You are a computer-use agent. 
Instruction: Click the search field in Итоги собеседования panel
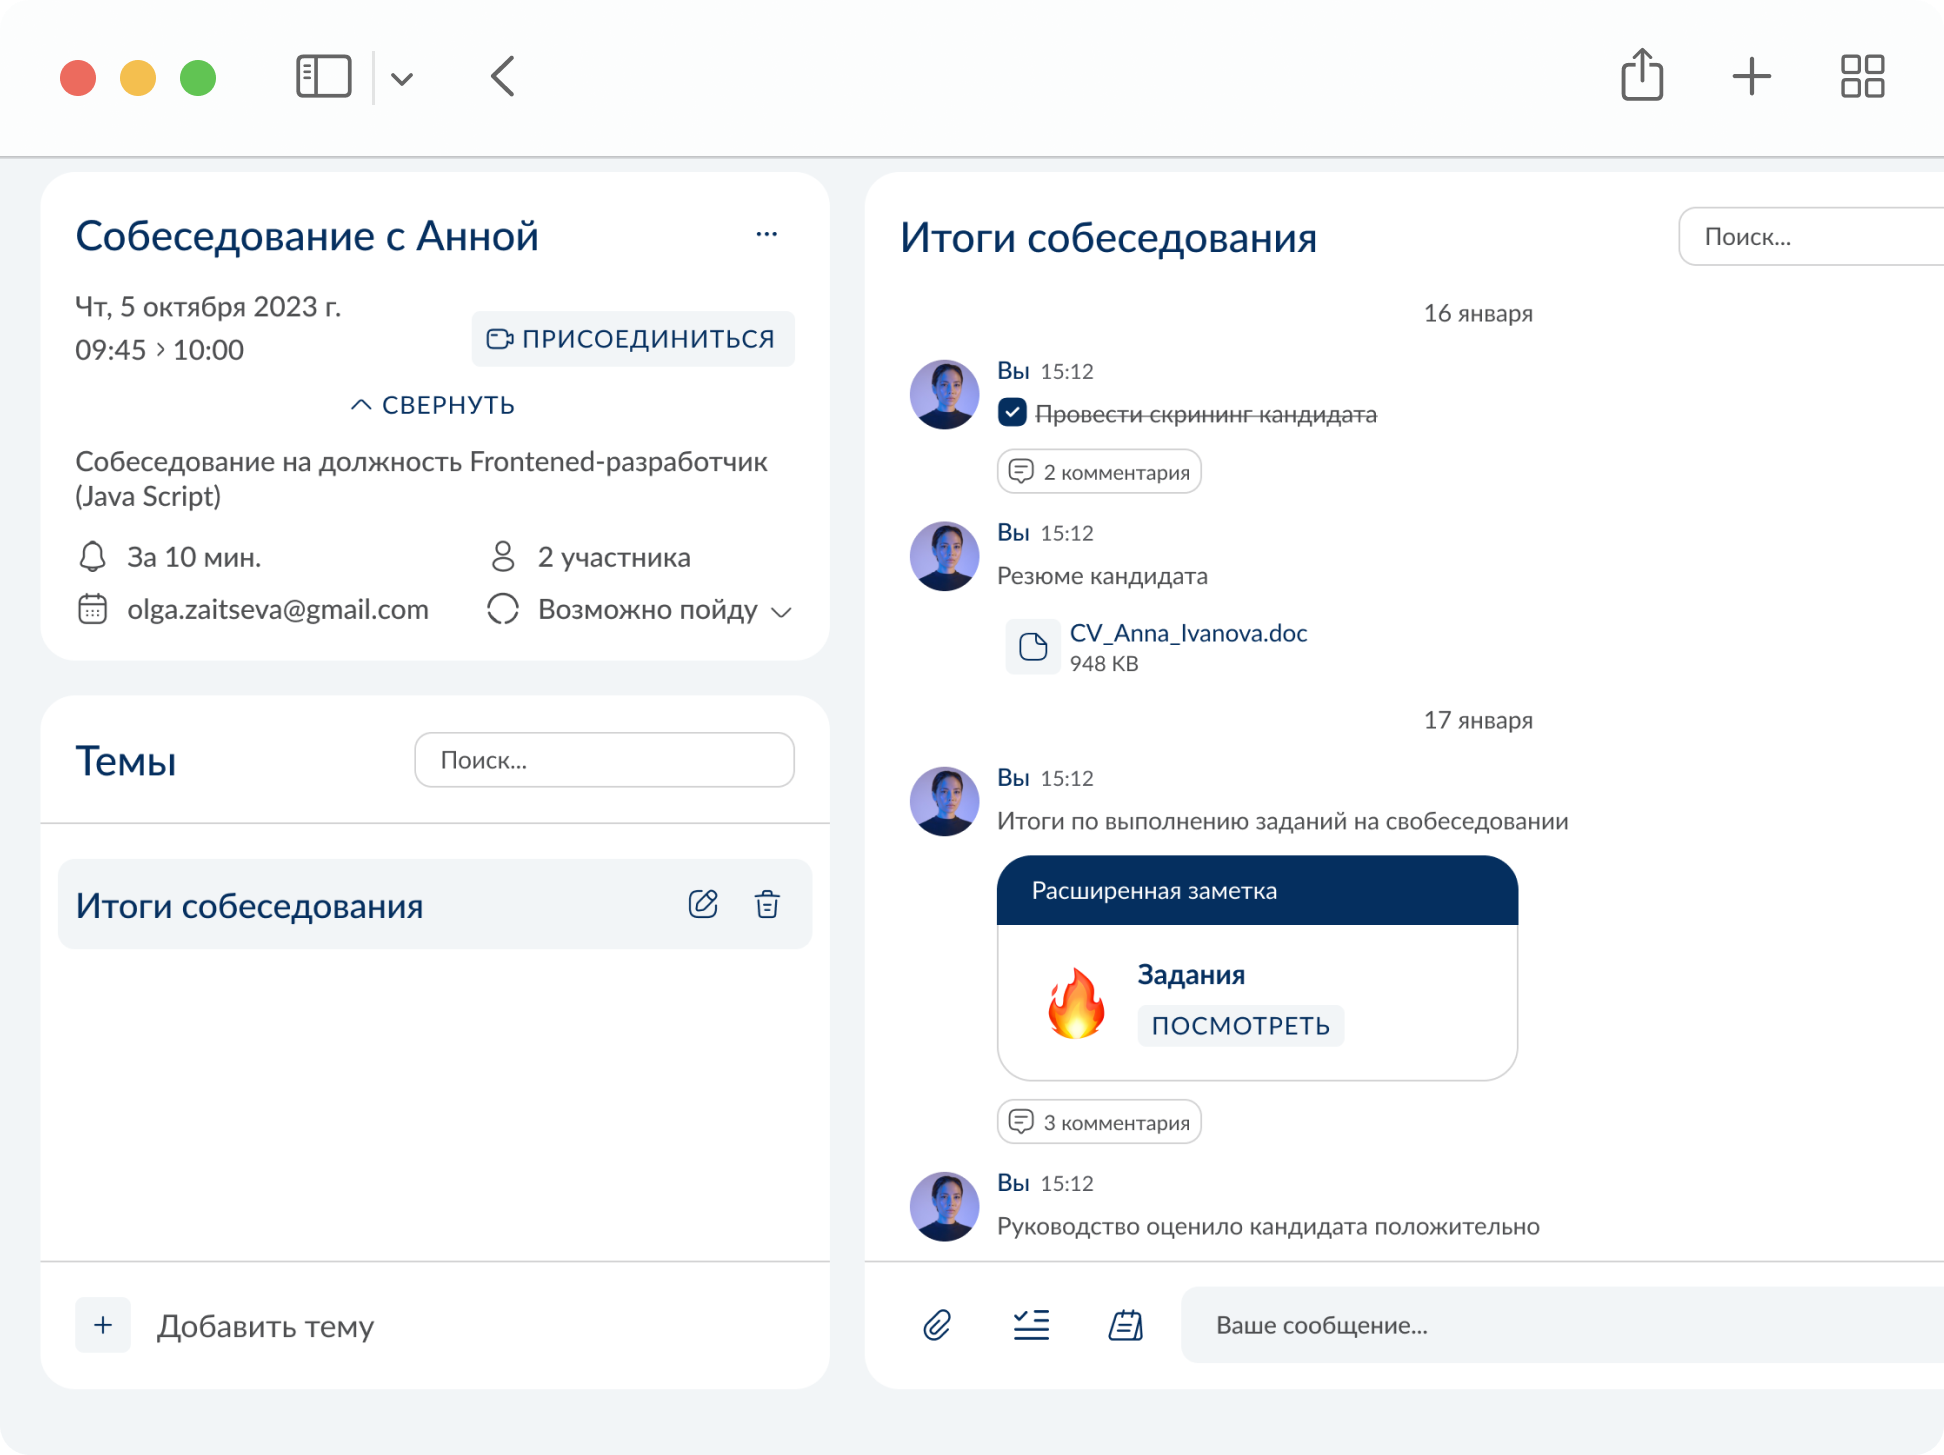[1810, 237]
